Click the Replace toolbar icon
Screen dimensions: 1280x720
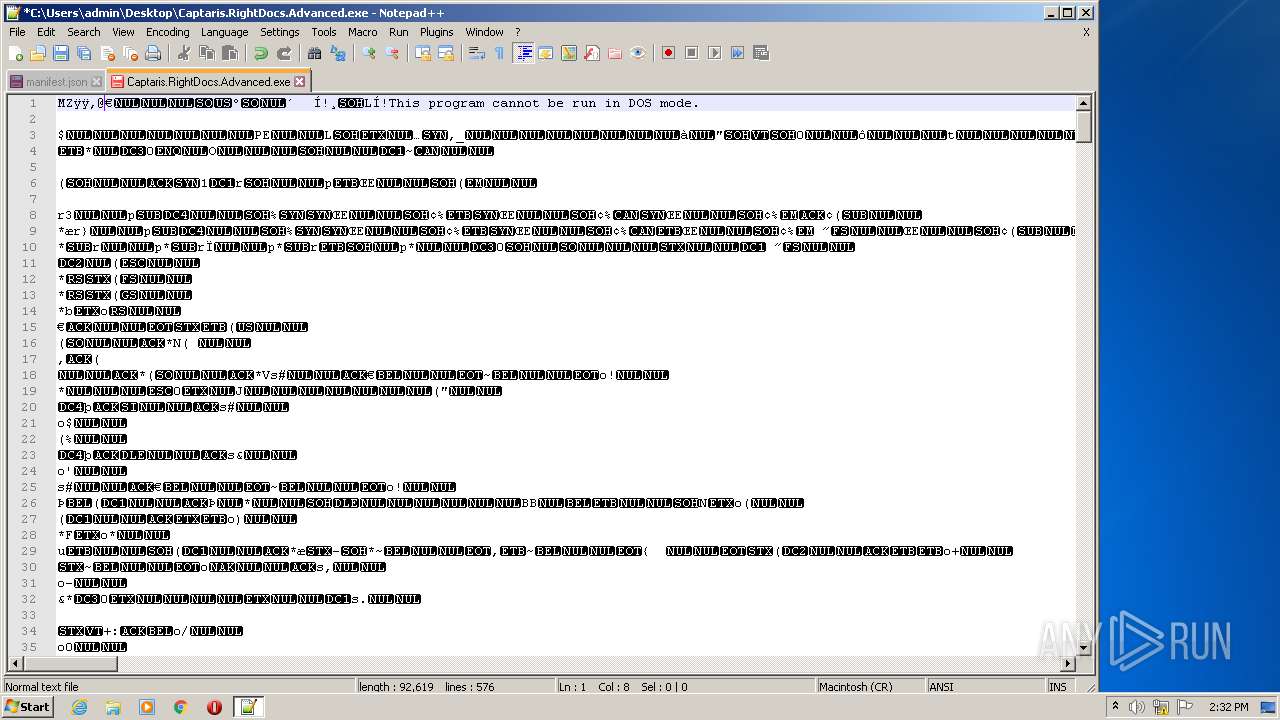[338, 53]
